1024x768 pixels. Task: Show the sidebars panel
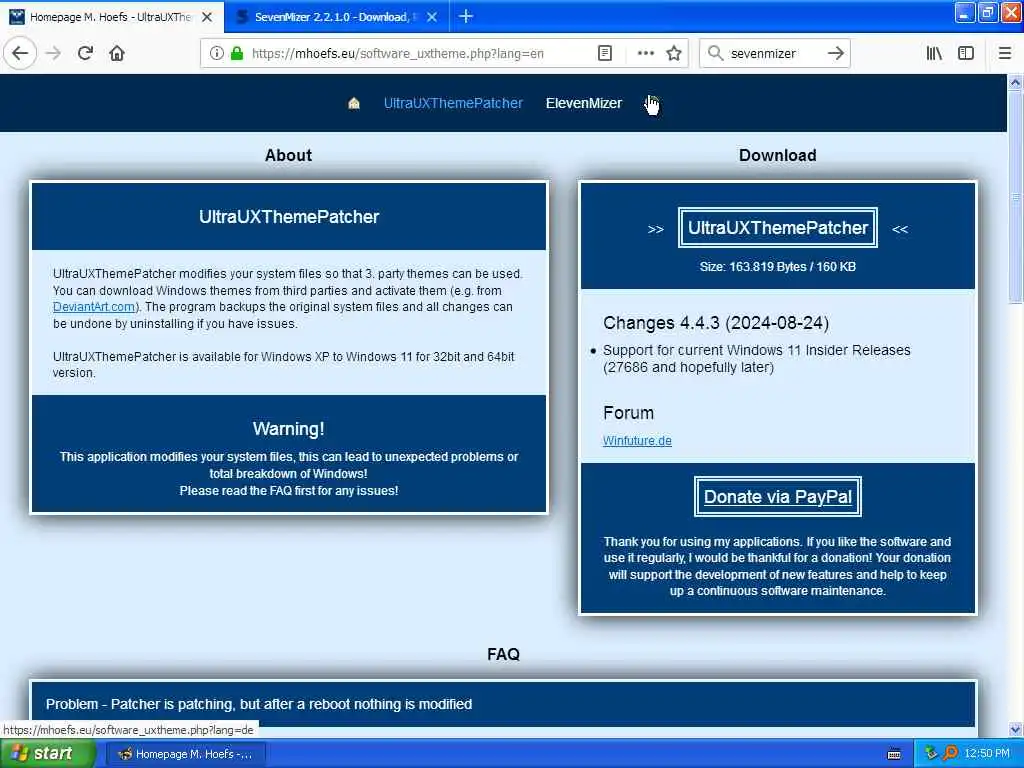pos(966,54)
